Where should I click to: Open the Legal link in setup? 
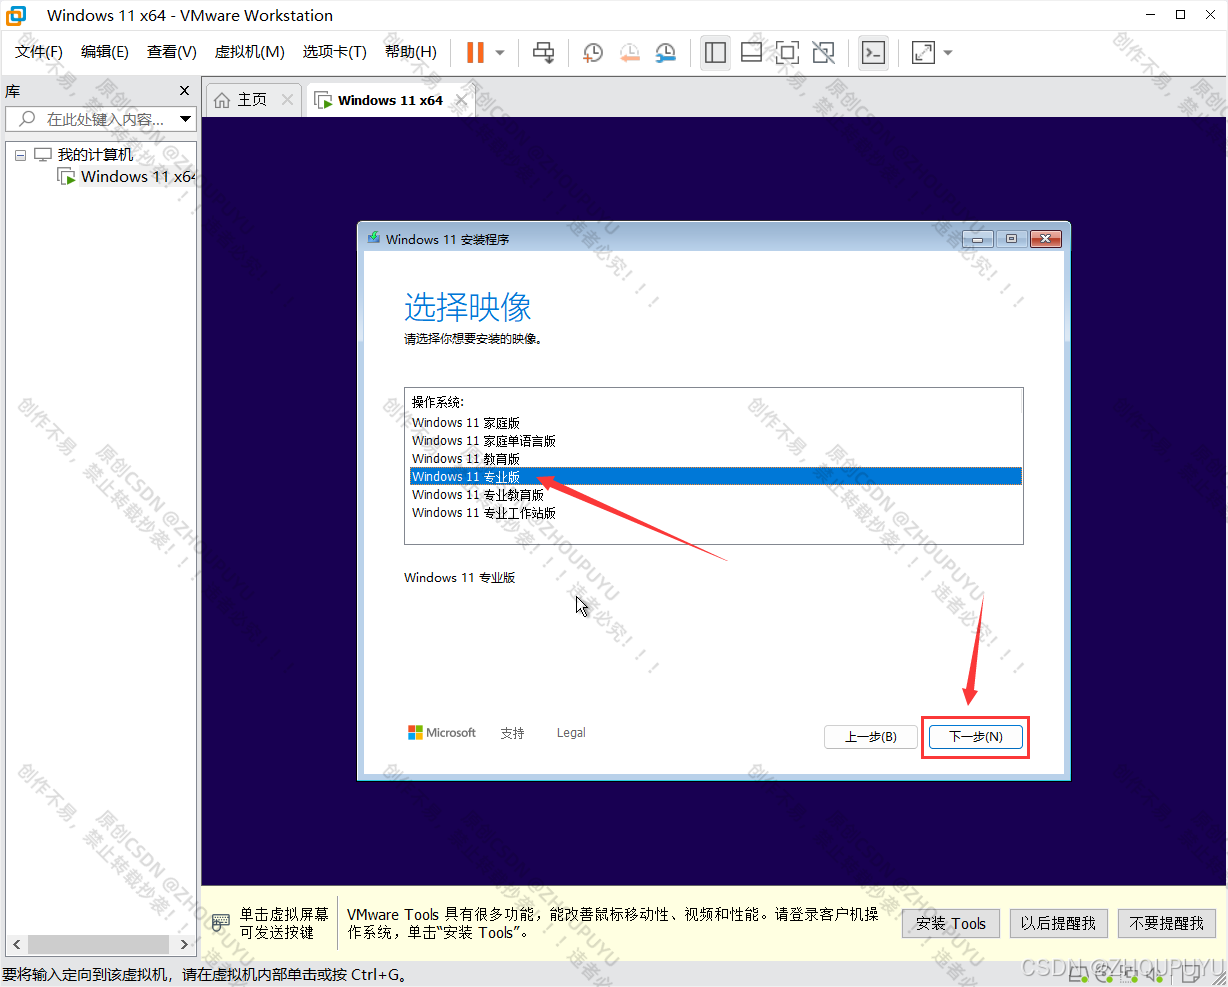[x=571, y=733]
